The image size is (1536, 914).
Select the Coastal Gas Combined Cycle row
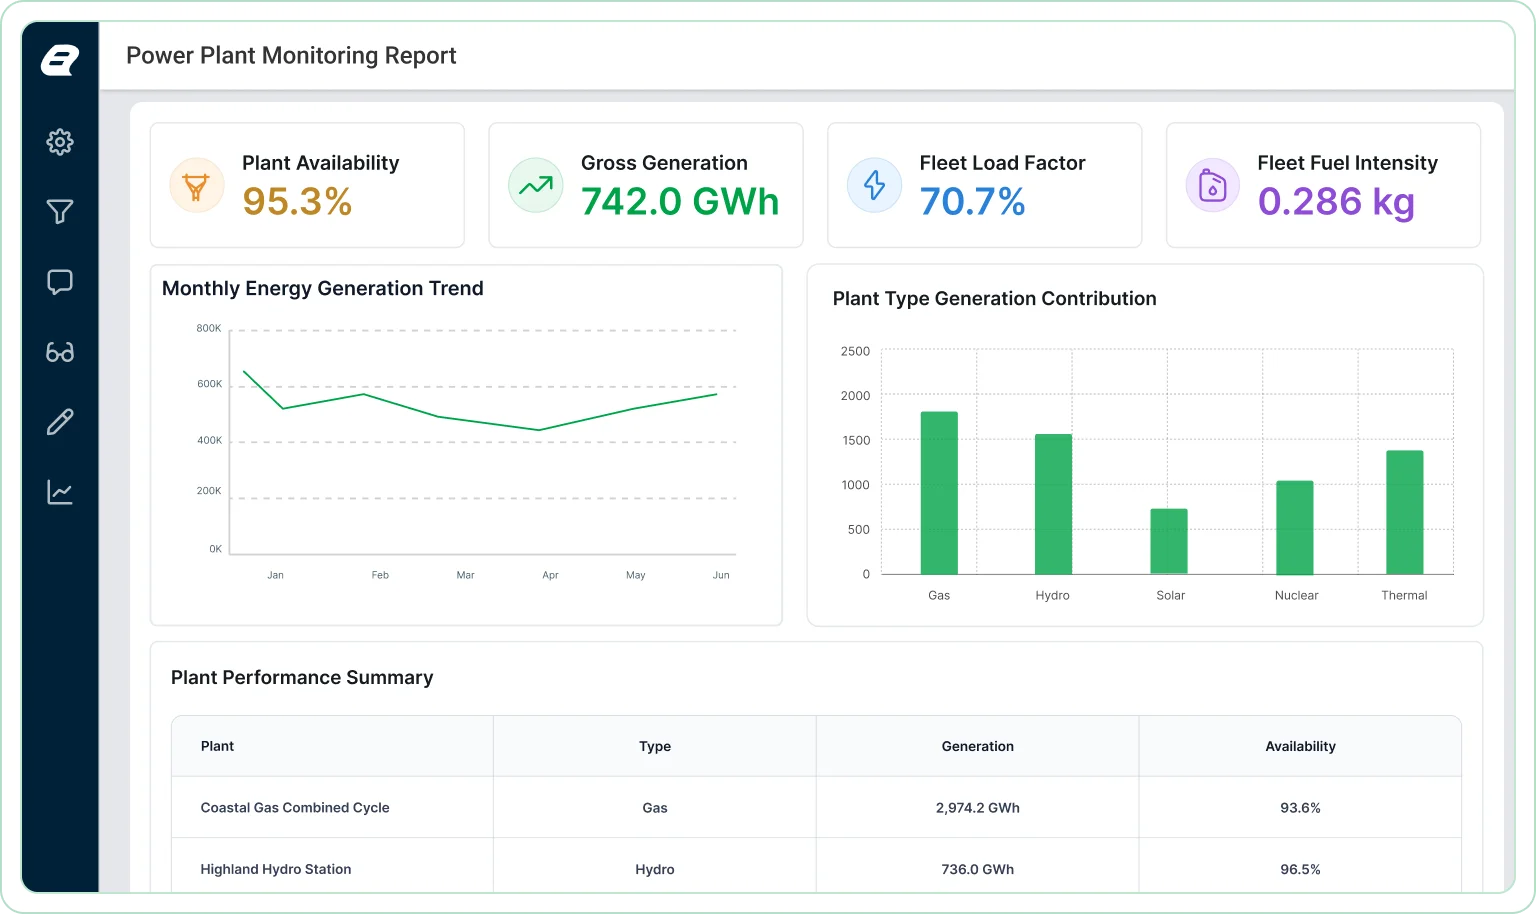pyautogui.click(x=816, y=808)
